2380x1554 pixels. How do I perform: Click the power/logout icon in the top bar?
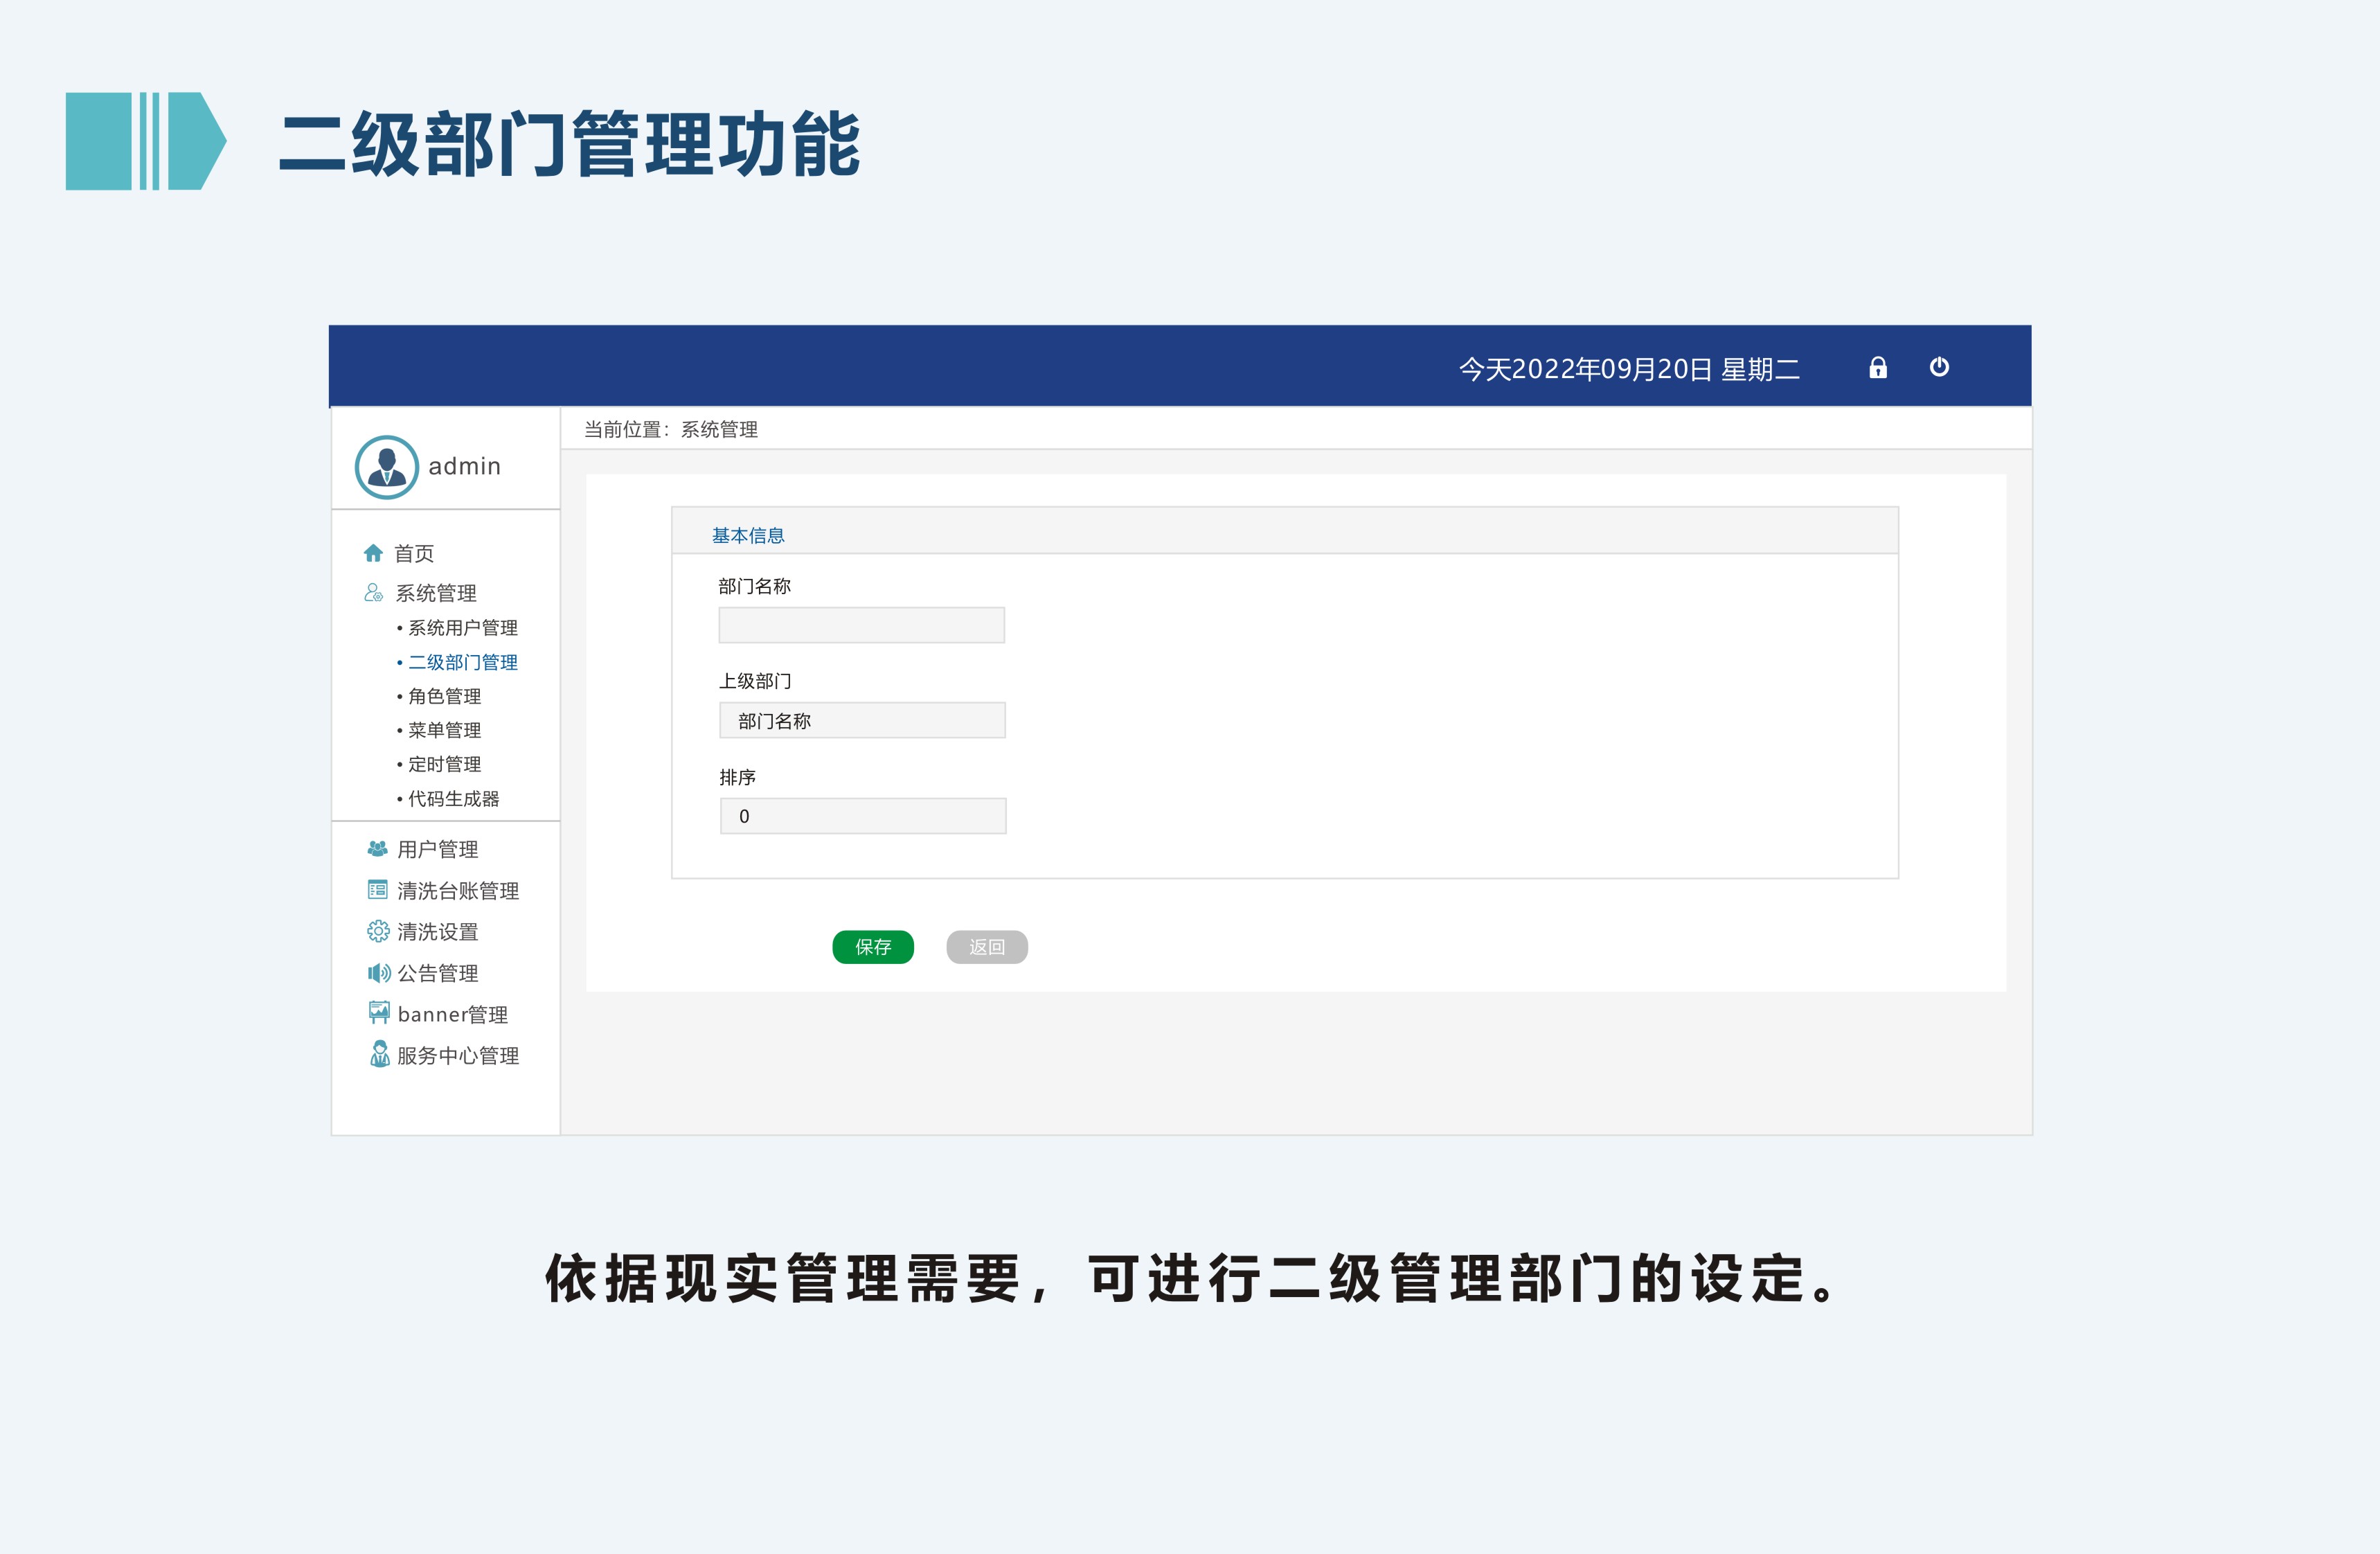[1941, 368]
